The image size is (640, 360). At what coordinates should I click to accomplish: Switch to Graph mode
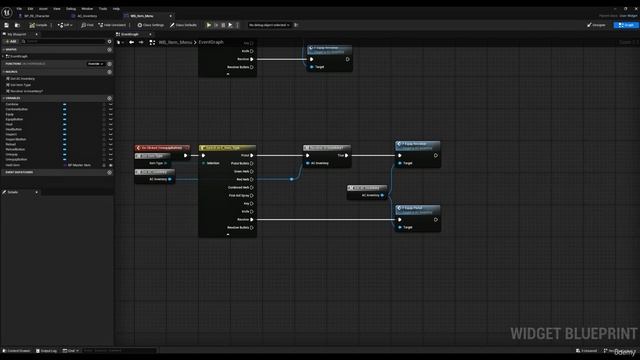click(626, 25)
